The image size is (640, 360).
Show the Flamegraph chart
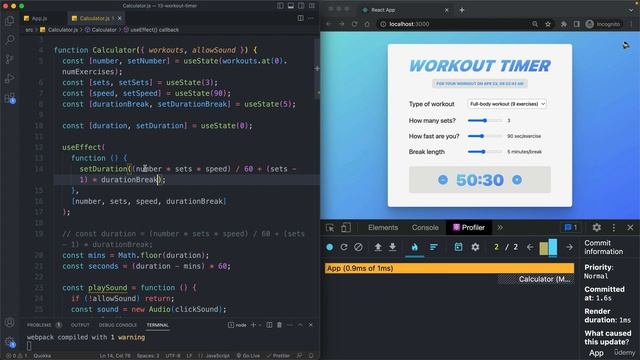pos(414,247)
